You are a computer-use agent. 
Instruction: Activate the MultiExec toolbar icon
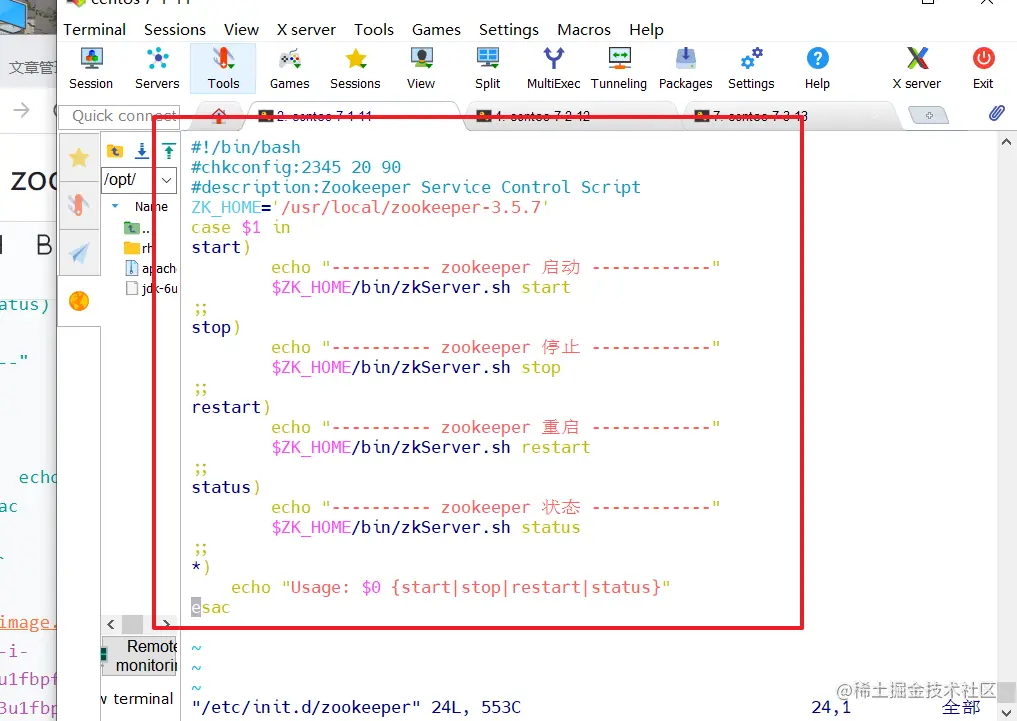553,69
